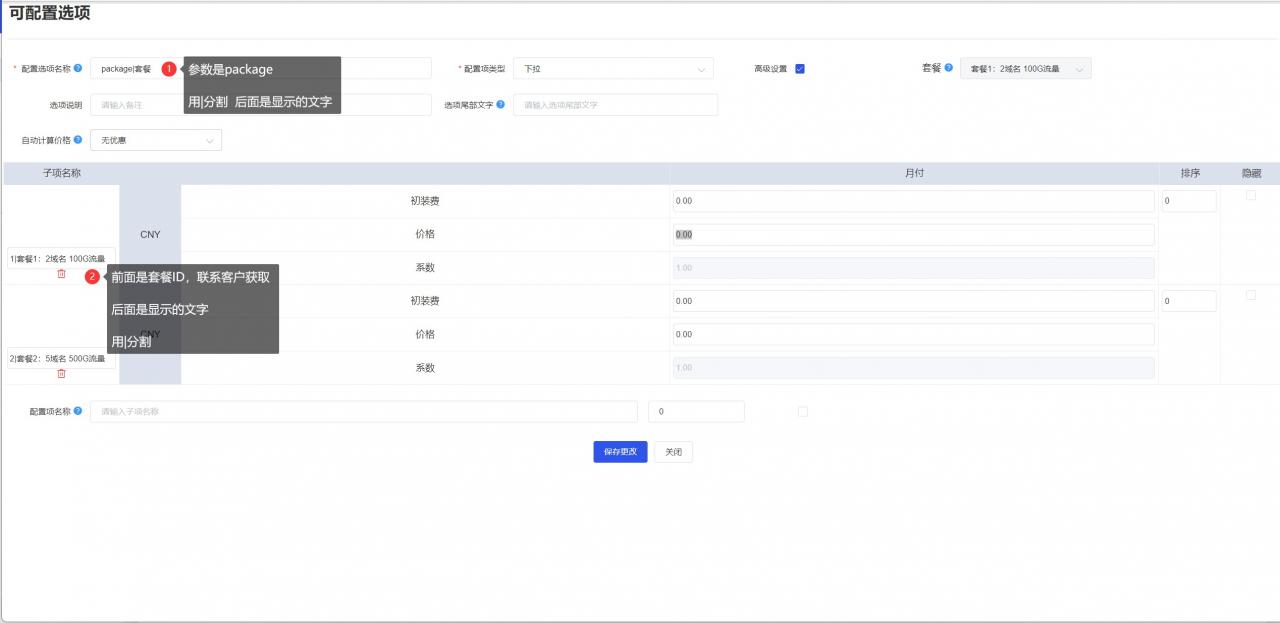This screenshot has width=1280, height=623.
Task: Check the 隐藏 box for second sub-item
Action: click(1251, 295)
